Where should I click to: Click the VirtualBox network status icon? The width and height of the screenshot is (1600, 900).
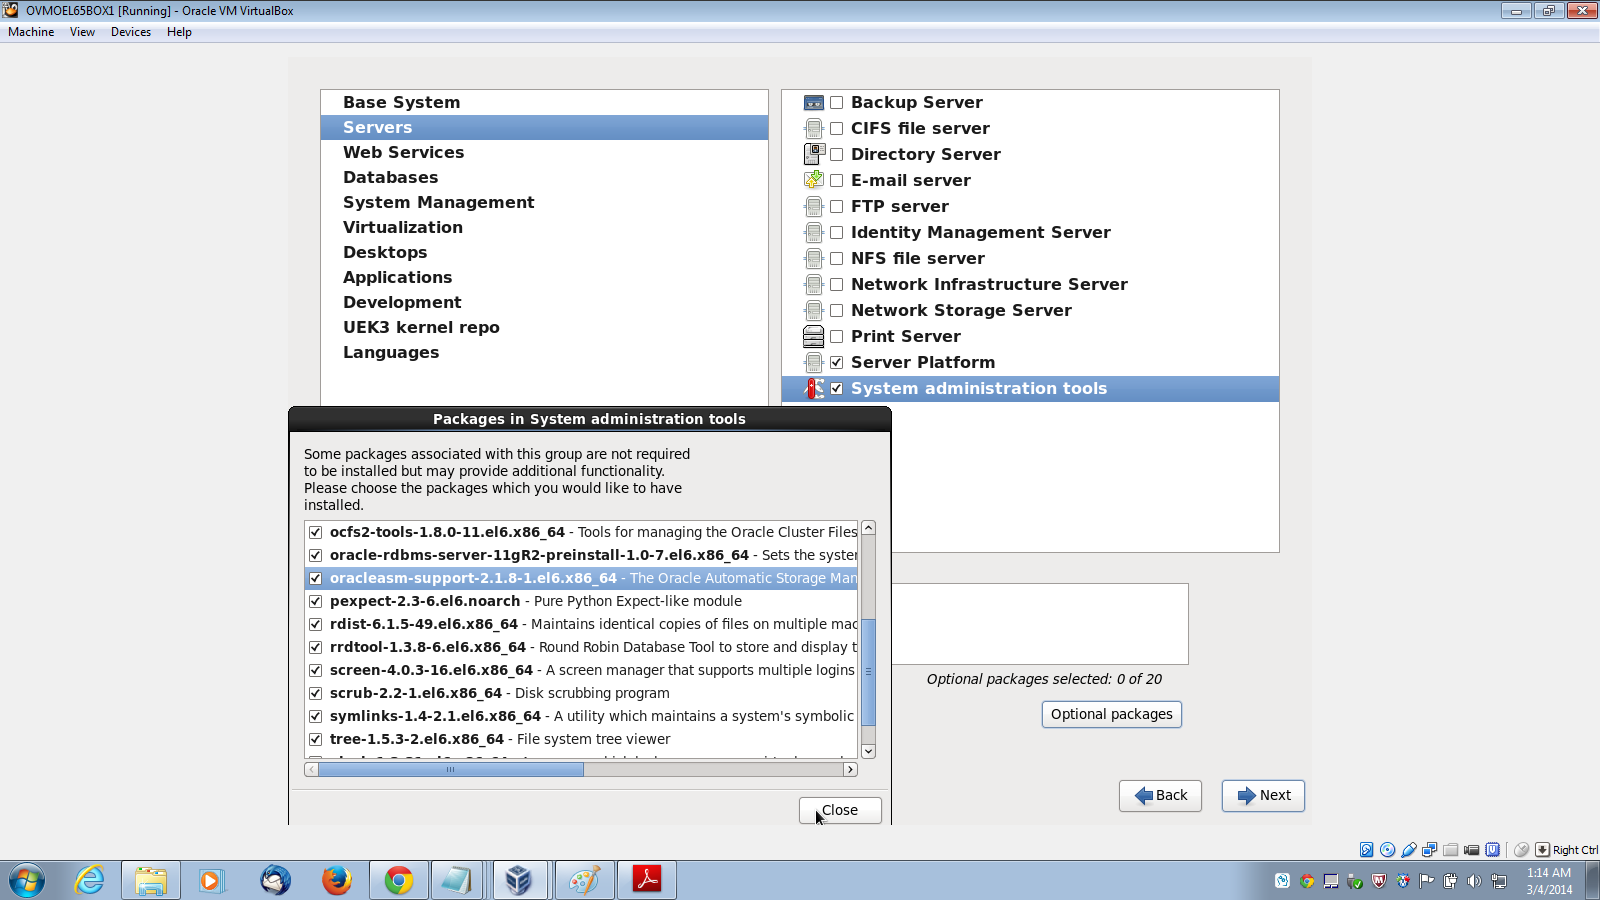pos(1430,850)
